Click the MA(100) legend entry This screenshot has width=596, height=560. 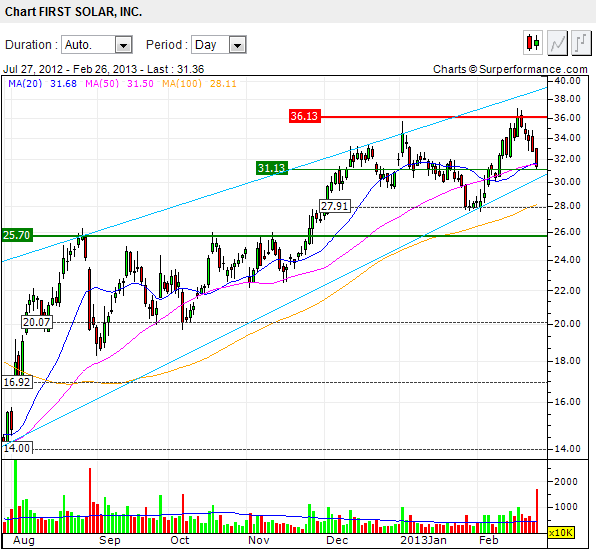(x=199, y=83)
